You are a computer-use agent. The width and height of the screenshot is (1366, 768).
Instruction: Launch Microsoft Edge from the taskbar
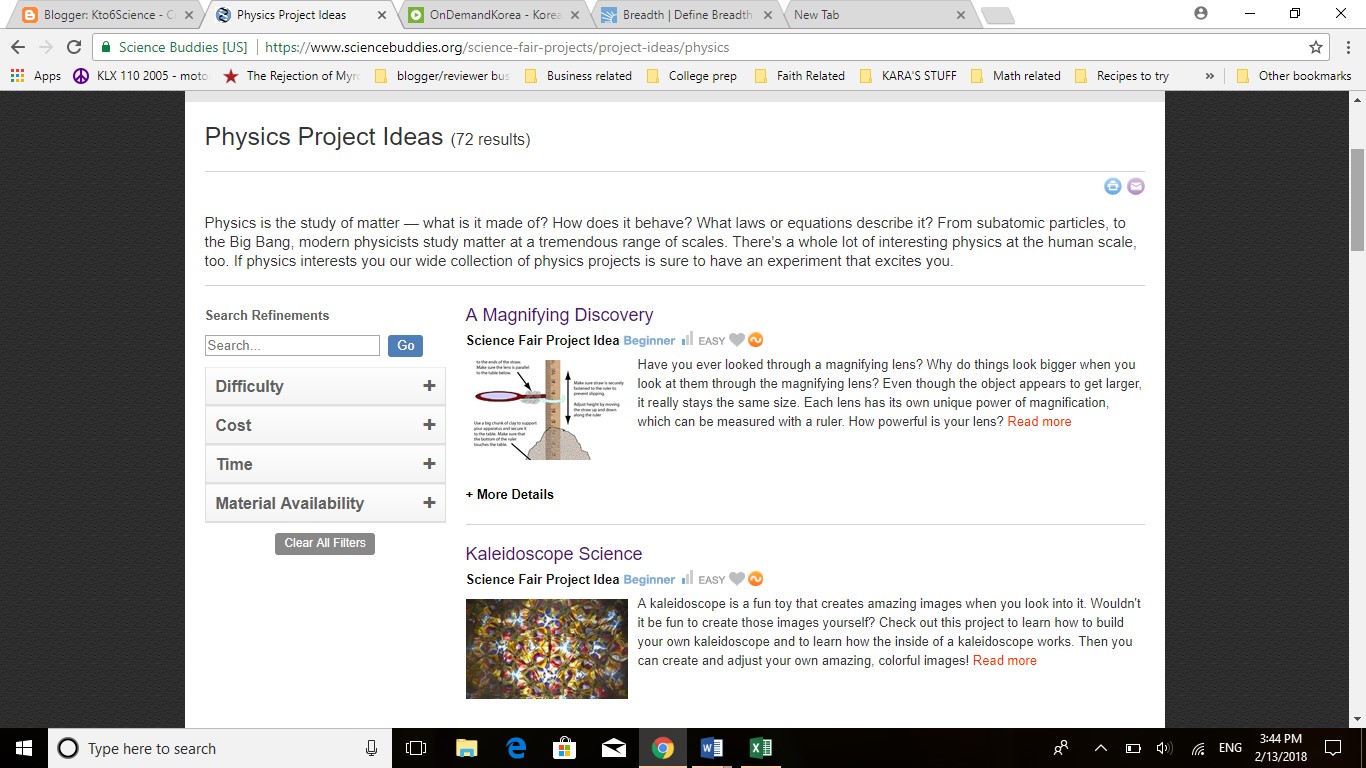(516, 748)
